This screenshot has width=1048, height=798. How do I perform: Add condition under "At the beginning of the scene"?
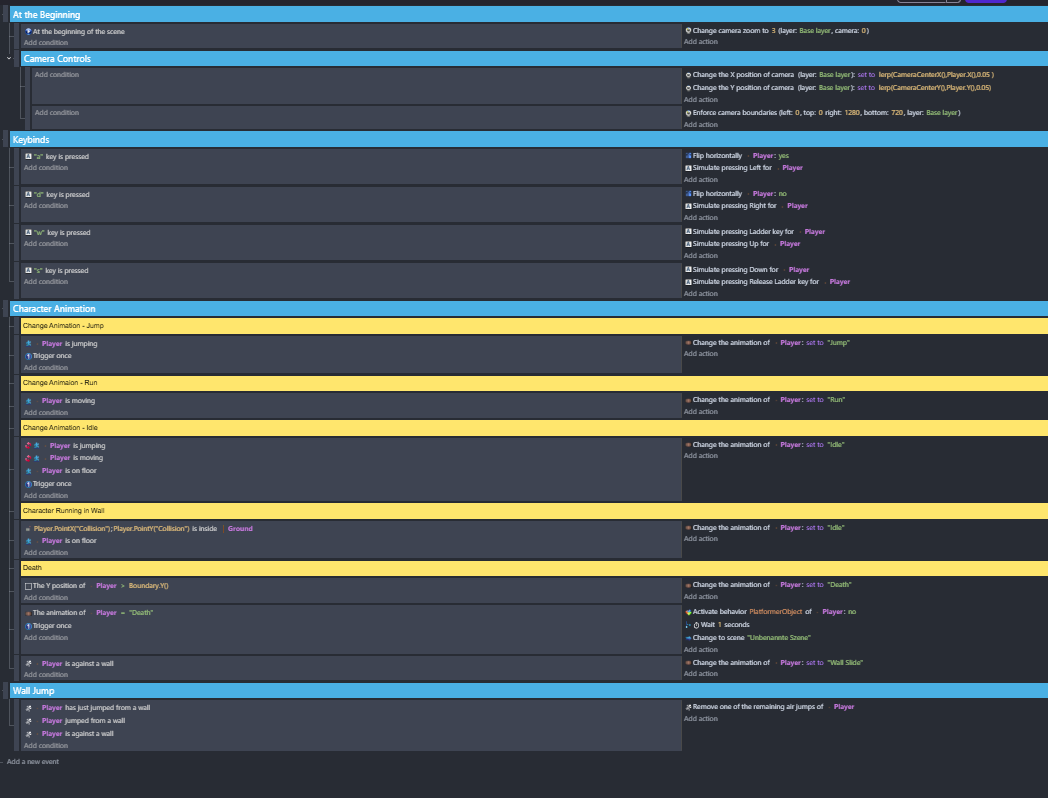coord(46,43)
